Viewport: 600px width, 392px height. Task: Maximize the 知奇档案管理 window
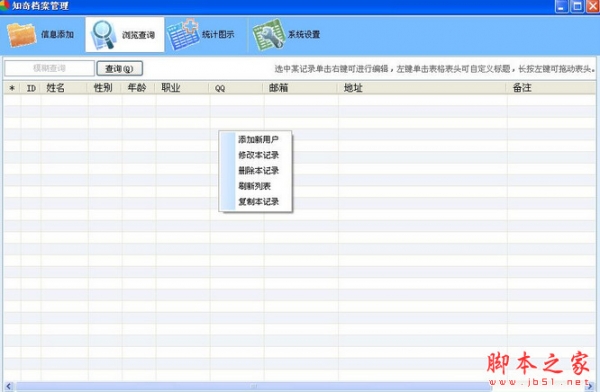[x=577, y=6]
